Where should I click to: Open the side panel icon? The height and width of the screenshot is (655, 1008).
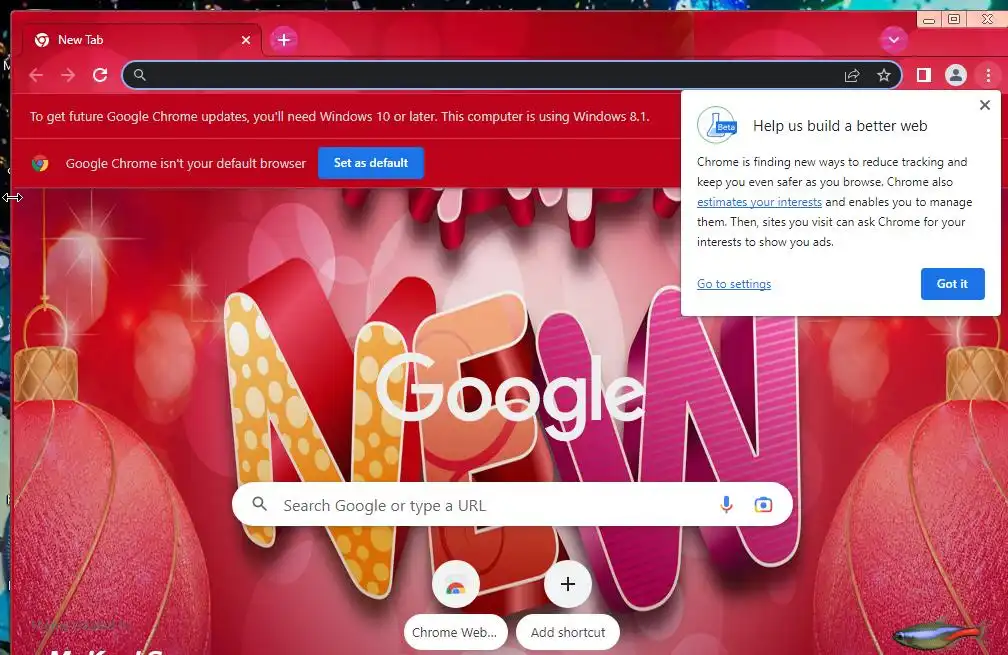[924, 76]
